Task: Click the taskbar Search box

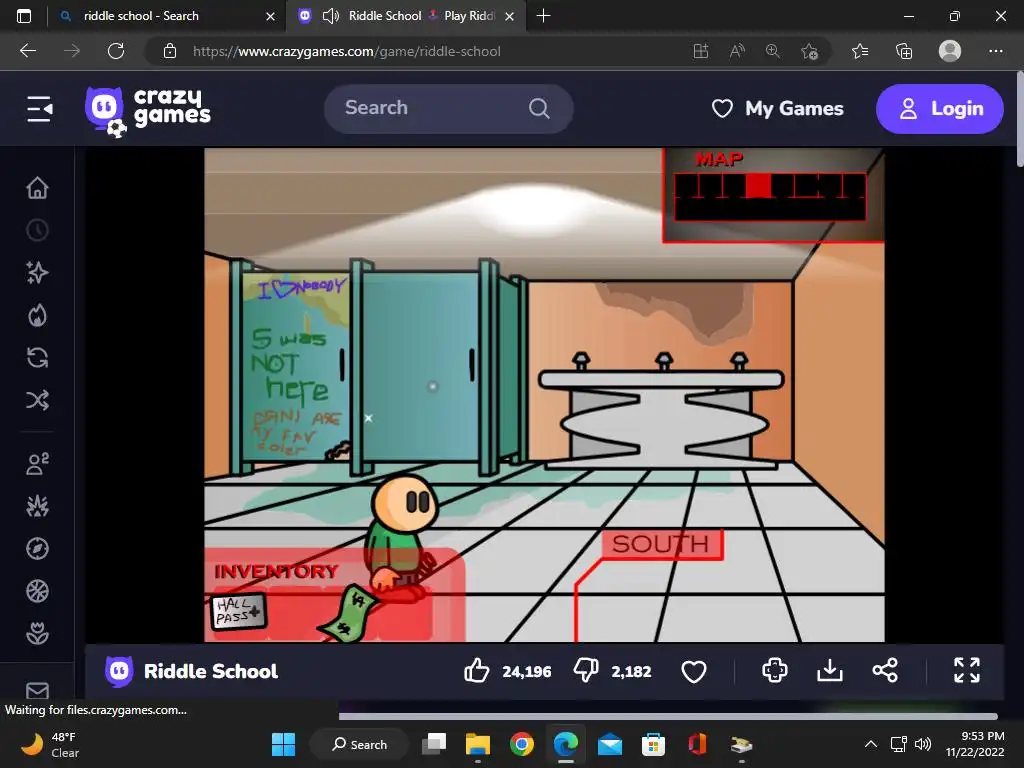Action: click(x=359, y=744)
